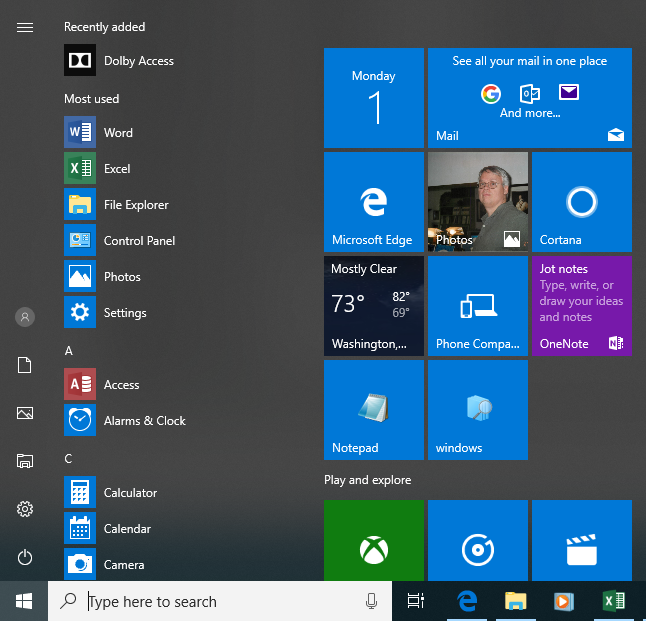Open the Washington weather tile
This screenshot has height=621, width=646.
click(x=374, y=306)
